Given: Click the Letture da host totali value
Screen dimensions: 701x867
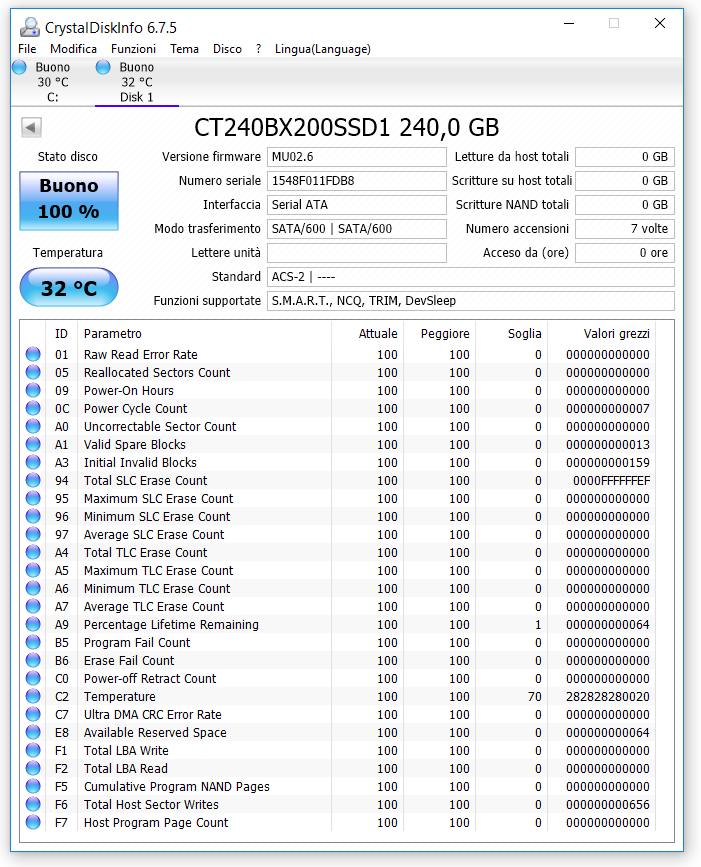Looking at the screenshot, I should [625, 156].
